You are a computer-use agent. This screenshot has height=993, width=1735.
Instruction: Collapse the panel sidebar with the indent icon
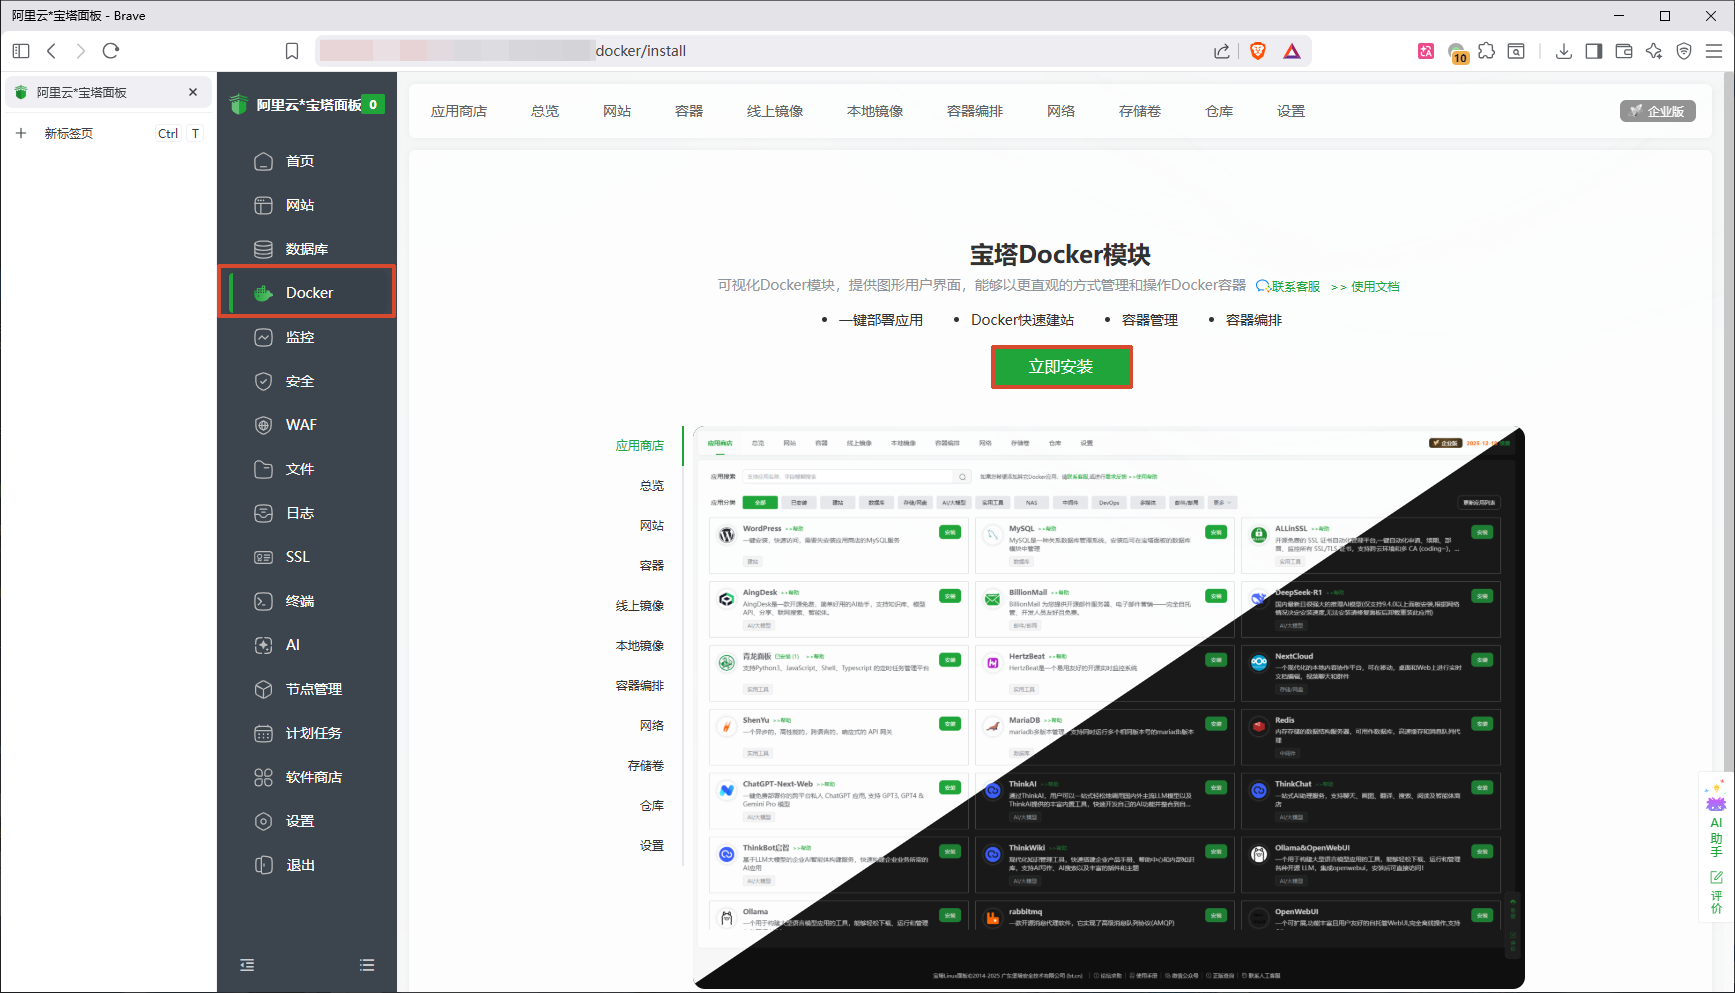click(x=247, y=965)
